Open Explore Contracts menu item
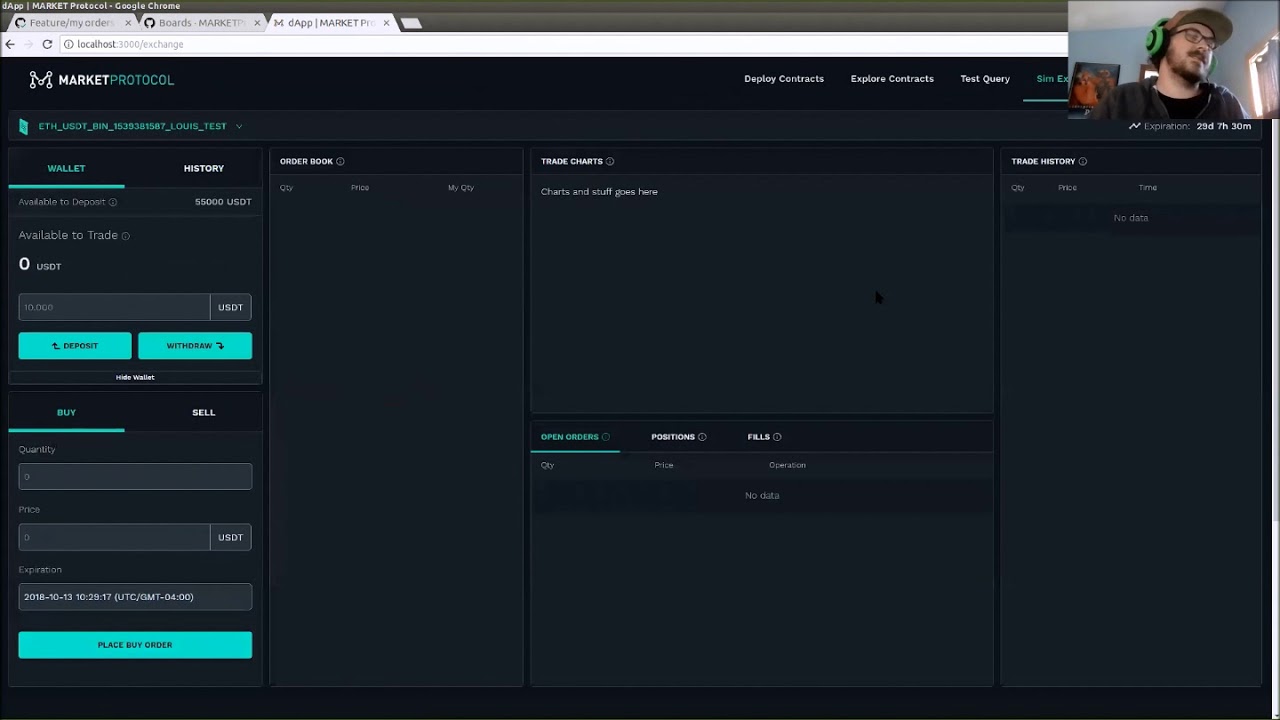 (x=892, y=79)
